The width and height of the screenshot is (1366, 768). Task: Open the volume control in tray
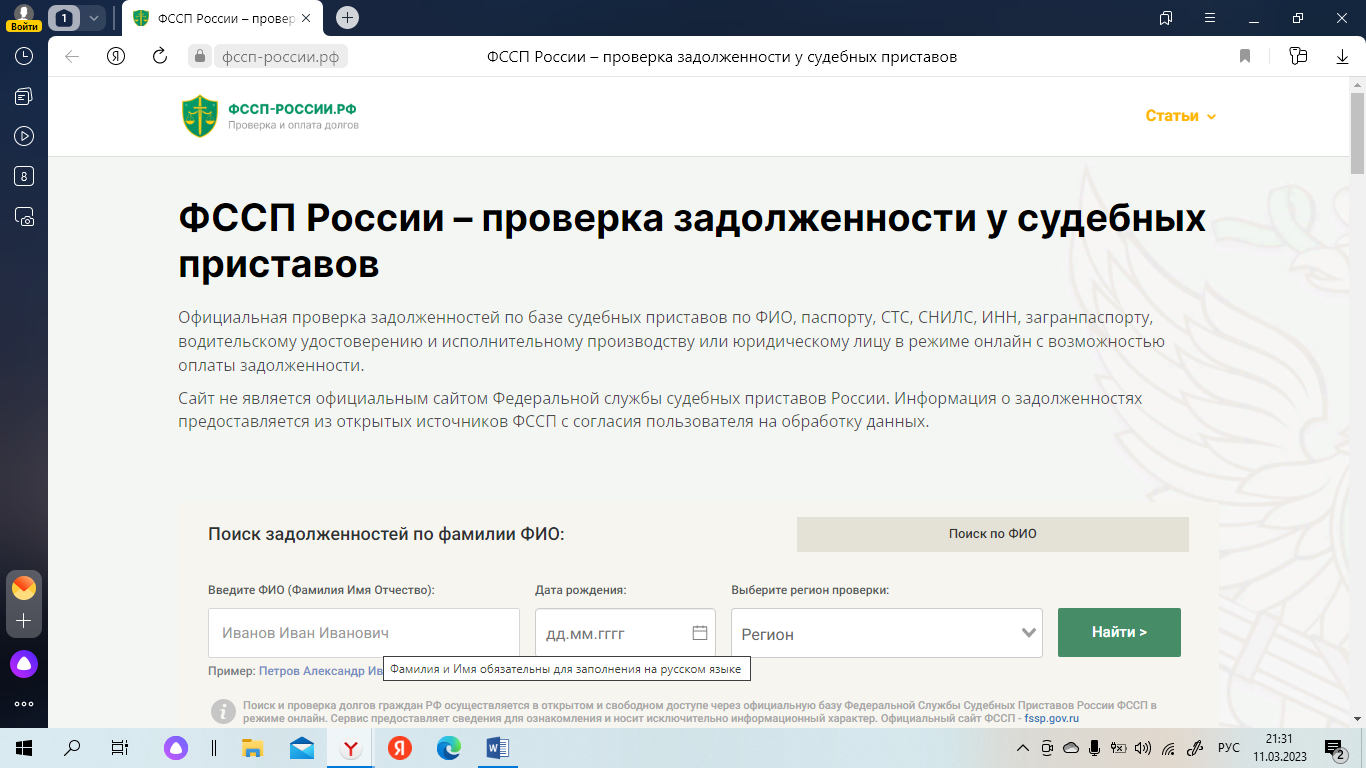click(x=1143, y=747)
